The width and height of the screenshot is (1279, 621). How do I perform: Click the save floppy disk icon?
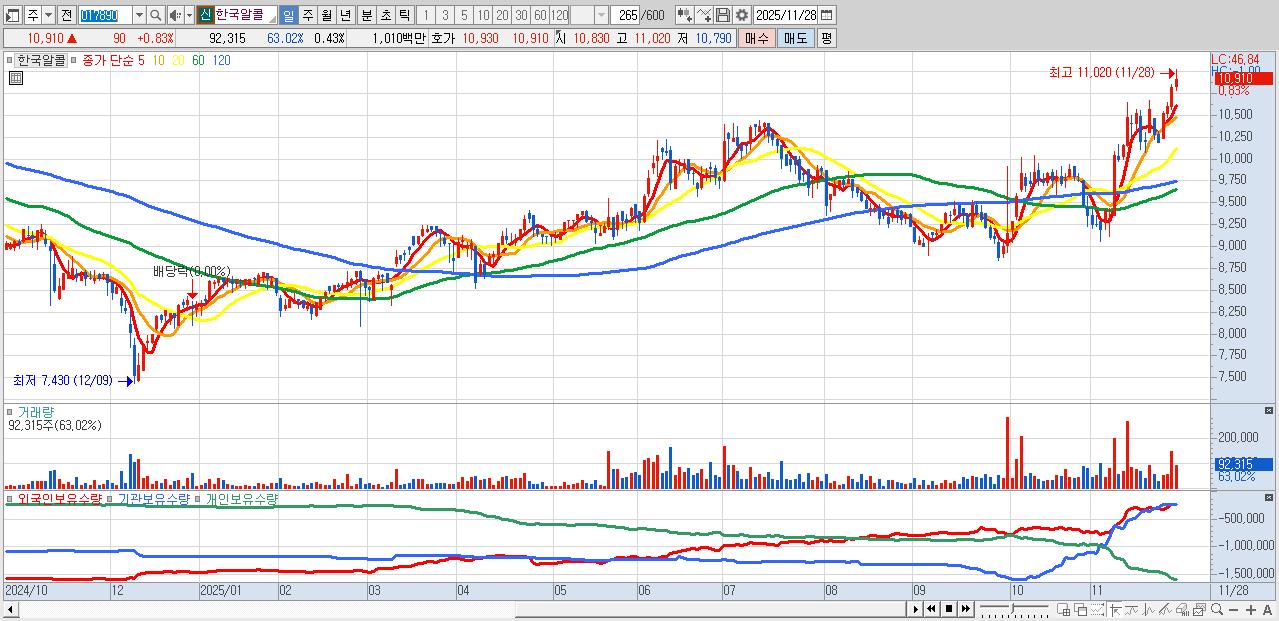tap(723, 15)
